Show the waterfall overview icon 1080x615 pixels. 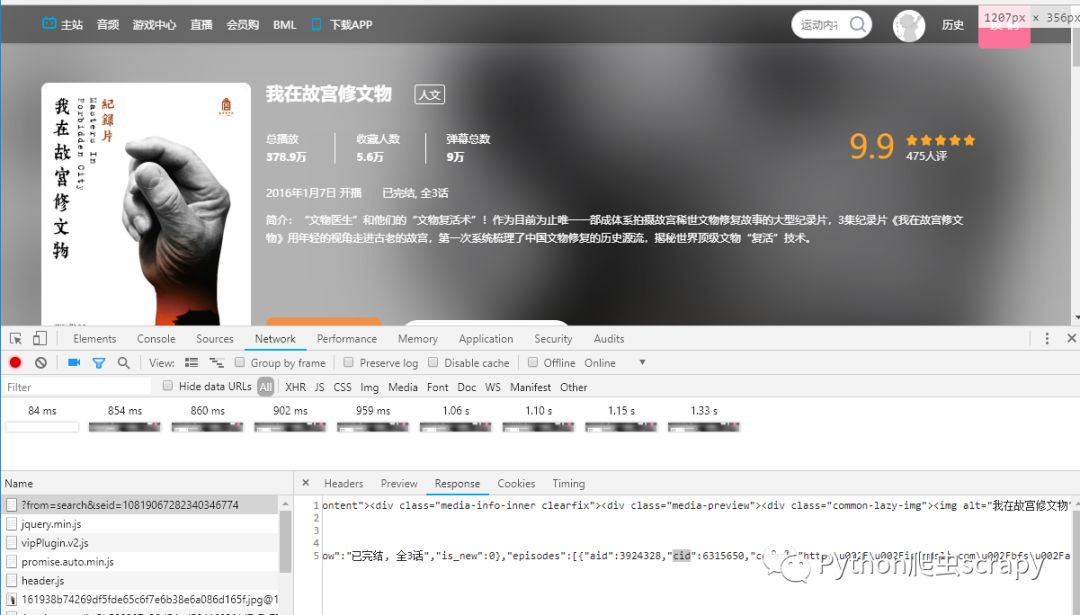(216, 362)
